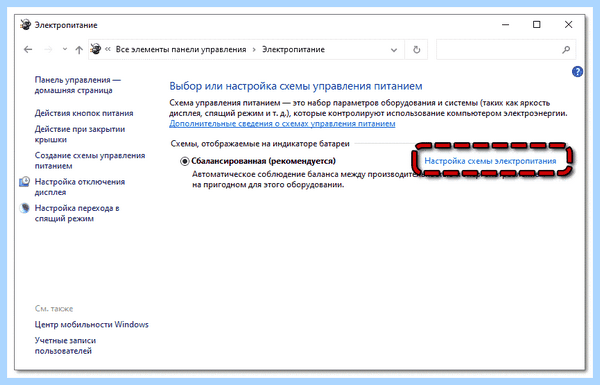Click См. также section label
Image resolution: width=600 pixels, height=385 pixels.
tap(54, 308)
